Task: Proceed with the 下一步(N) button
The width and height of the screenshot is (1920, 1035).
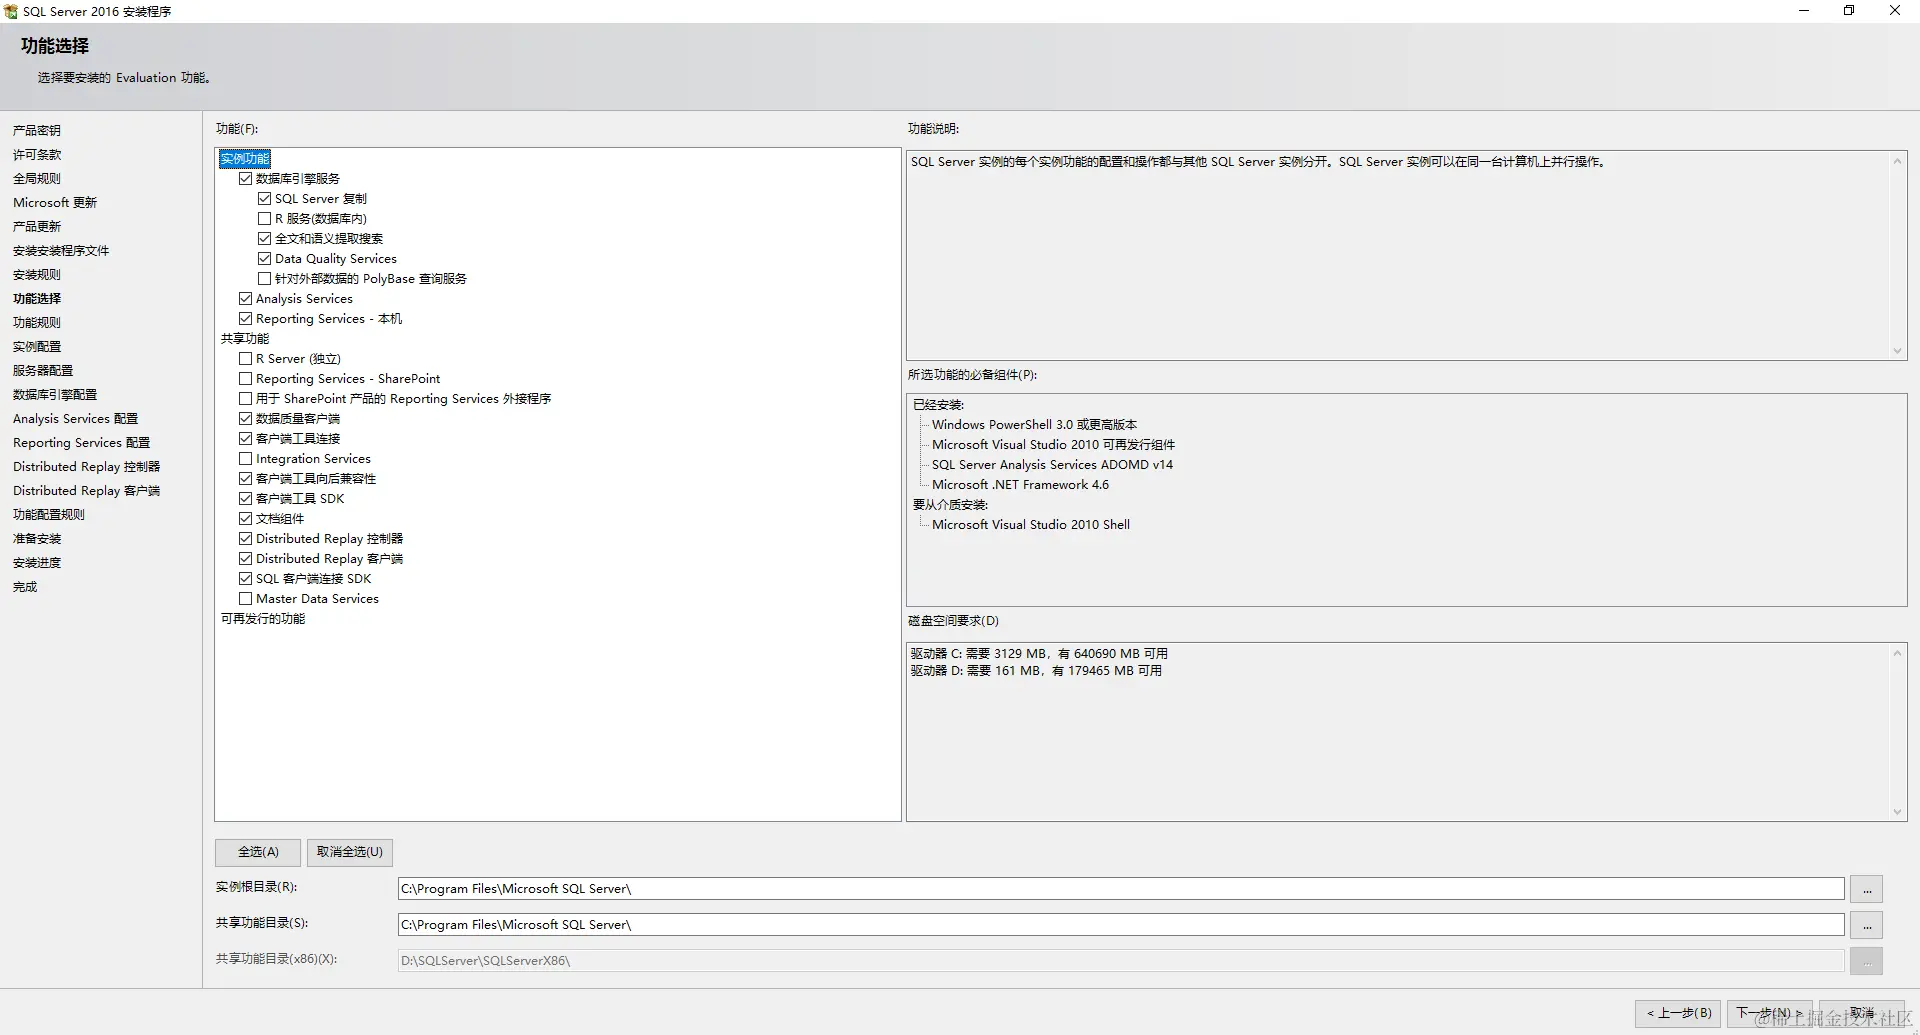Action: pos(1770,1013)
